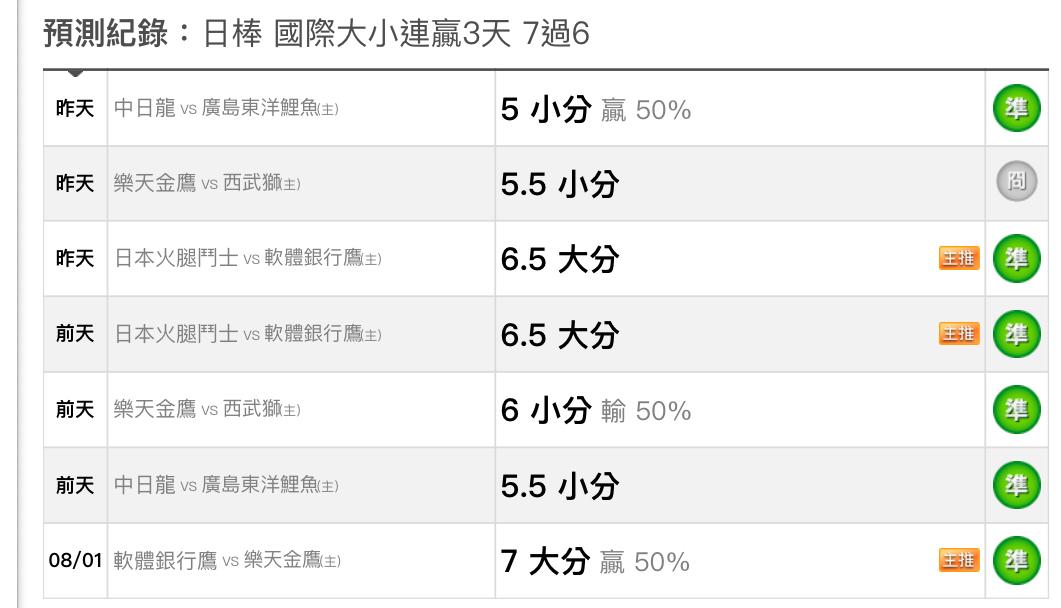
Task: Open yesterday's 中日龍 vs 廣島東洋鯉魚 matchup
Action: pyautogui.click(x=226, y=108)
